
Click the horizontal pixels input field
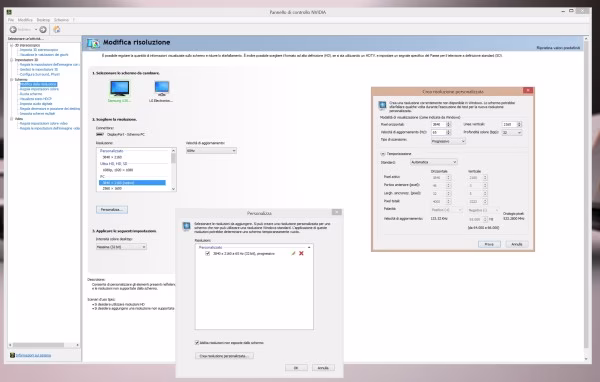tap(439, 124)
